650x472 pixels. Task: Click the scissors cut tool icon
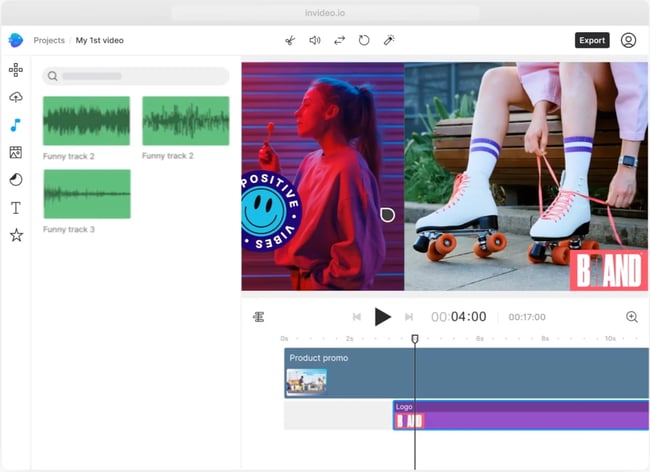click(290, 40)
